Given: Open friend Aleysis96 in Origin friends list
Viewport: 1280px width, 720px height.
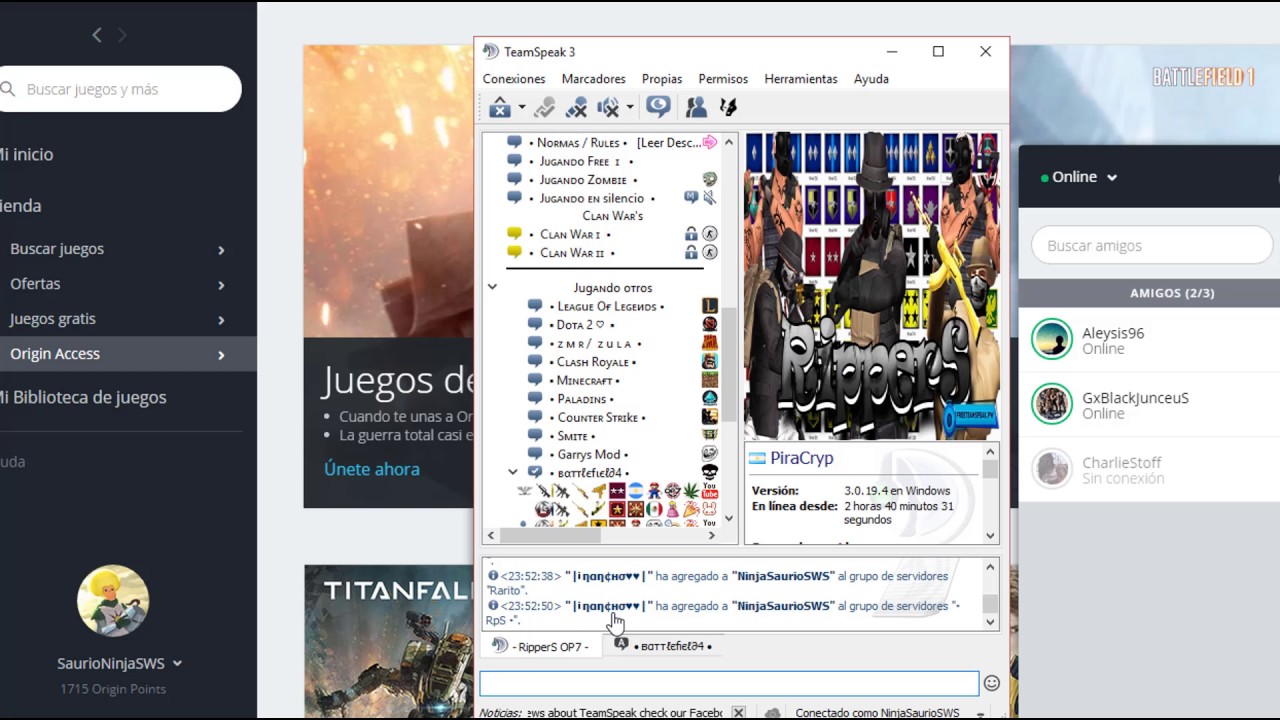Looking at the screenshot, I should point(1149,340).
